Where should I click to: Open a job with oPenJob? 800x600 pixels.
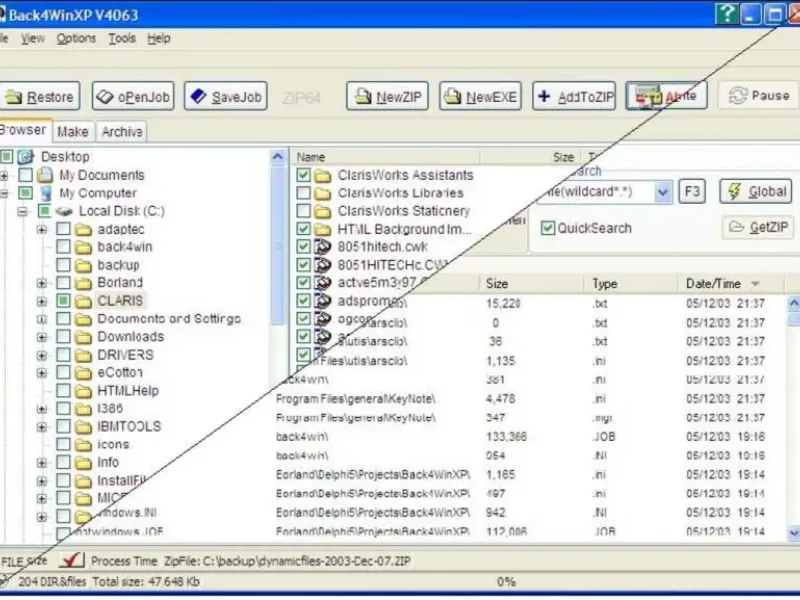pyautogui.click(x=133, y=96)
